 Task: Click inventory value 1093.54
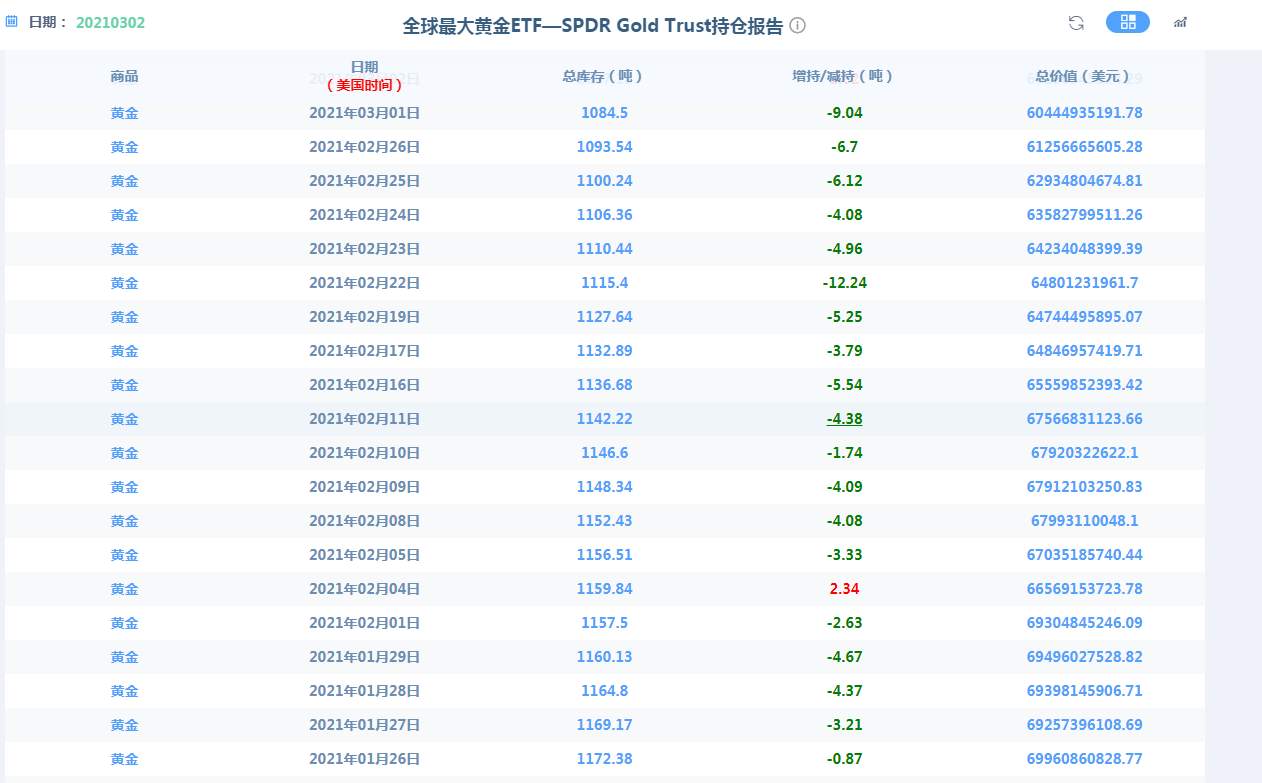[604, 147]
